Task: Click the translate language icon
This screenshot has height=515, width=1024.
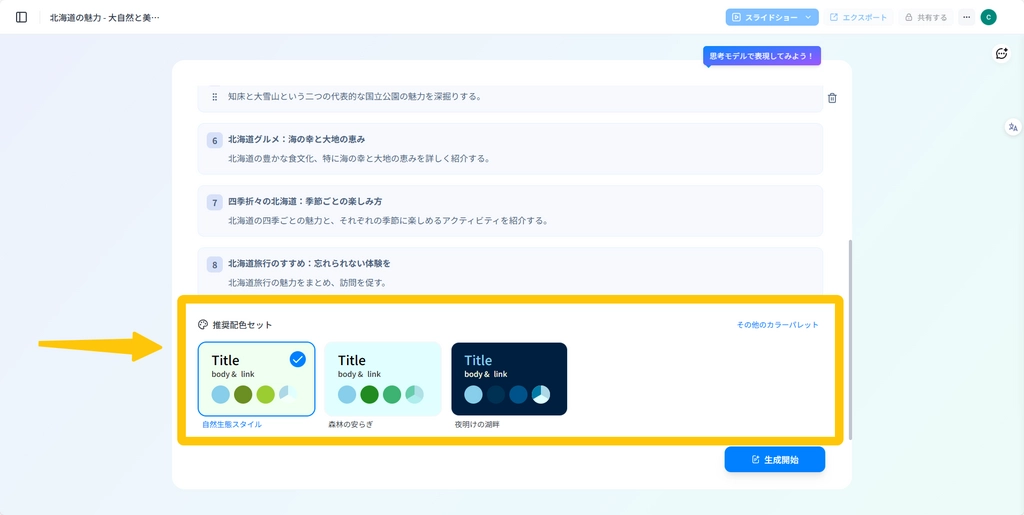Action: 1013,127
